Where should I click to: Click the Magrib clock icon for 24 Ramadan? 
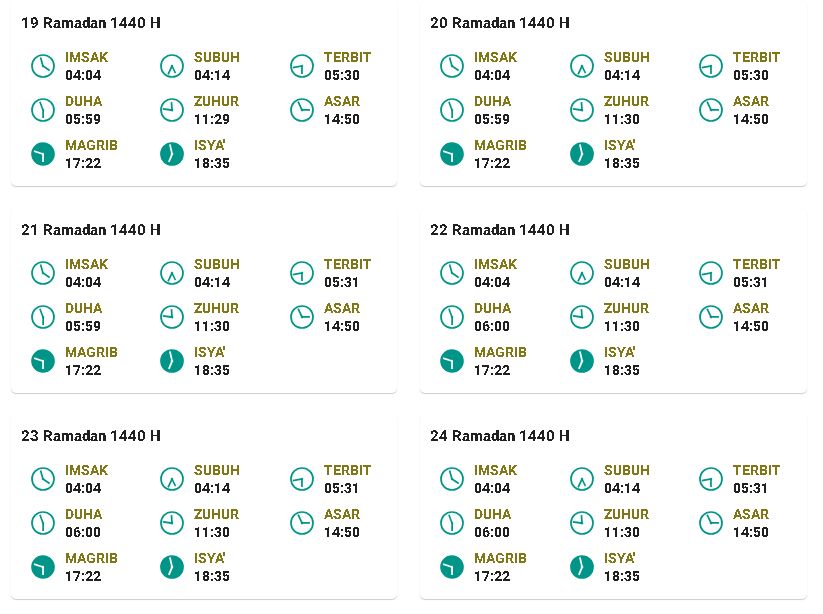click(x=452, y=567)
